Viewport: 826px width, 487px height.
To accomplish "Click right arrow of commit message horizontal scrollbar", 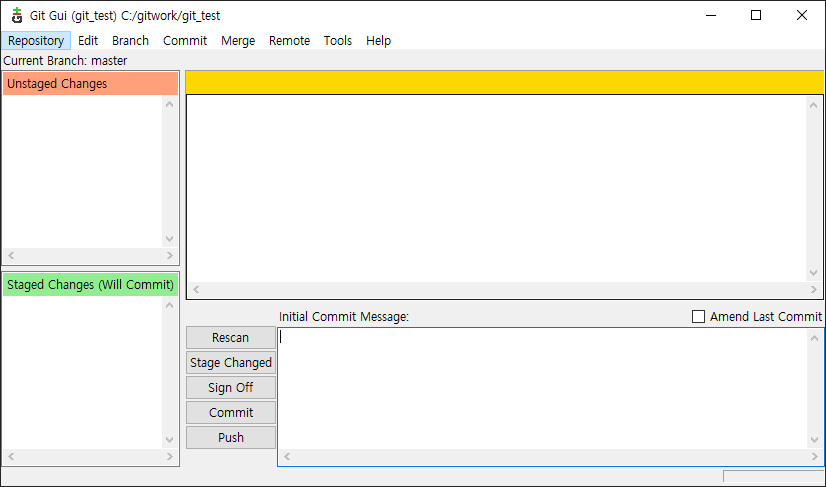I will pos(815,456).
